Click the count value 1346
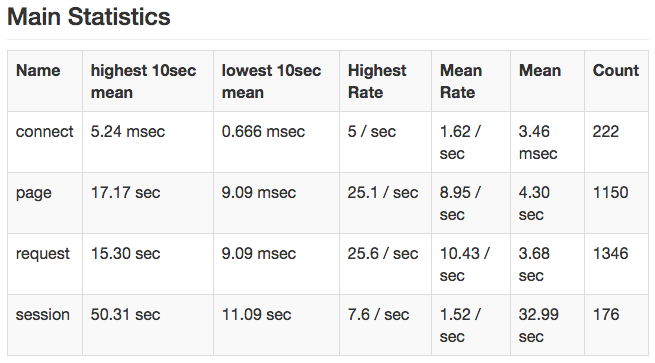The width and height of the screenshot is (655, 363). click(x=610, y=254)
